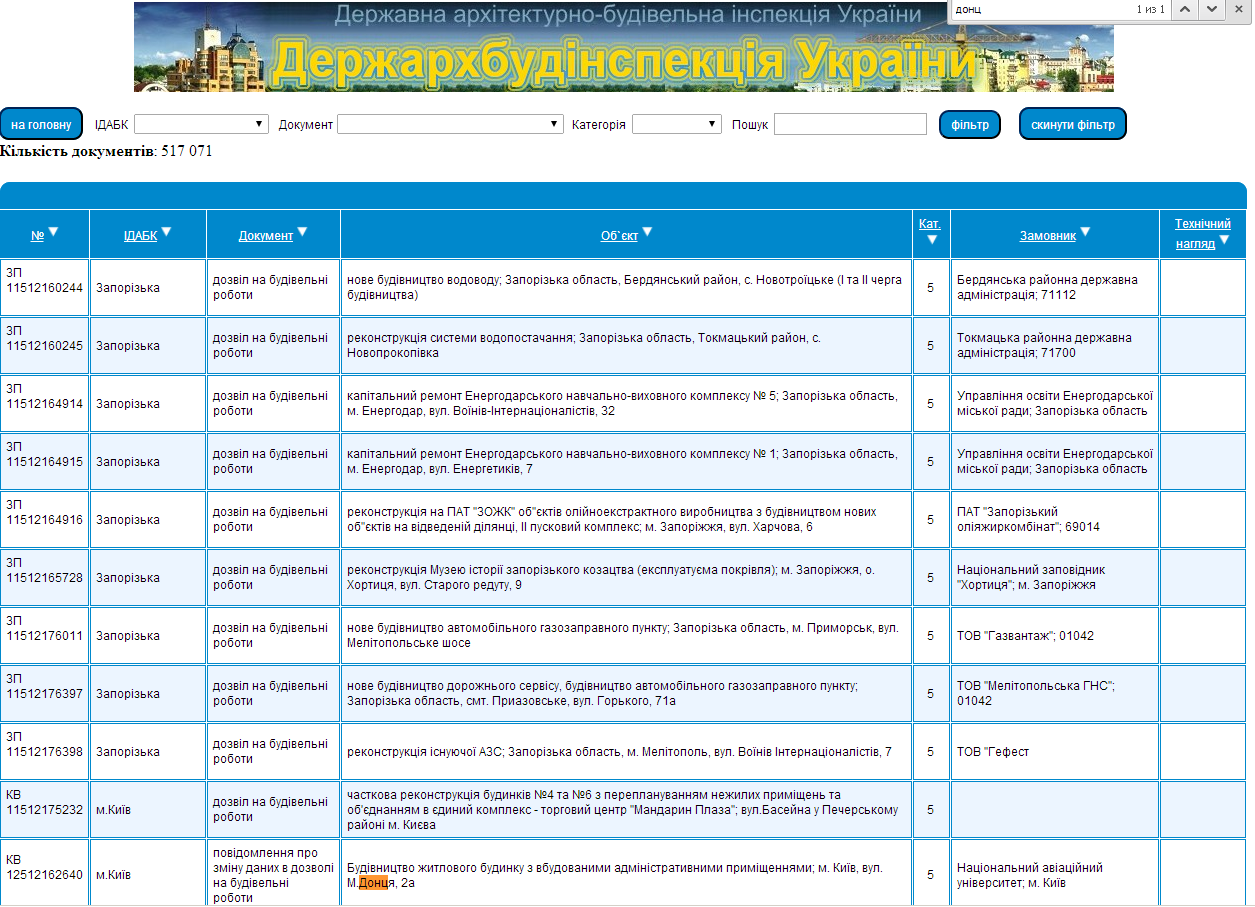This screenshot has height=907, width=1255.
Task: Reset filters using "скинути фільтр" button
Action: (x=1073, y=124)
